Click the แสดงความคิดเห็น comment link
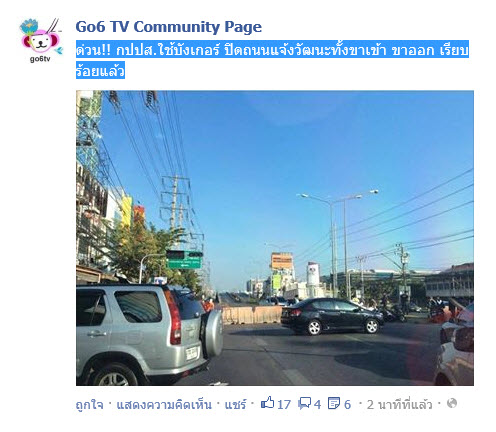 (164, 404)
